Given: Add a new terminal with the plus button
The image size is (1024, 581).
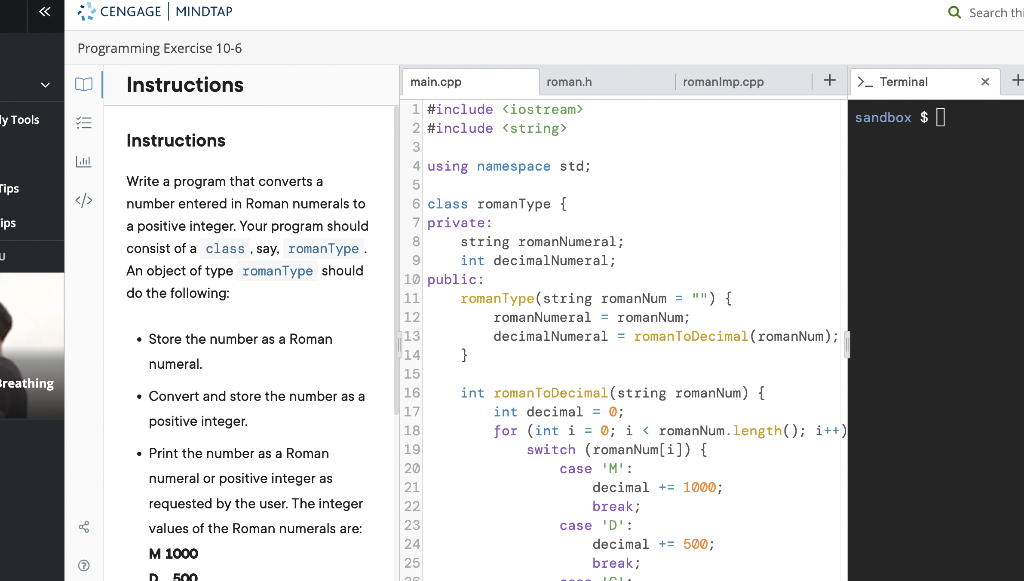Looking at the screenshot, I should [1018, 80].
